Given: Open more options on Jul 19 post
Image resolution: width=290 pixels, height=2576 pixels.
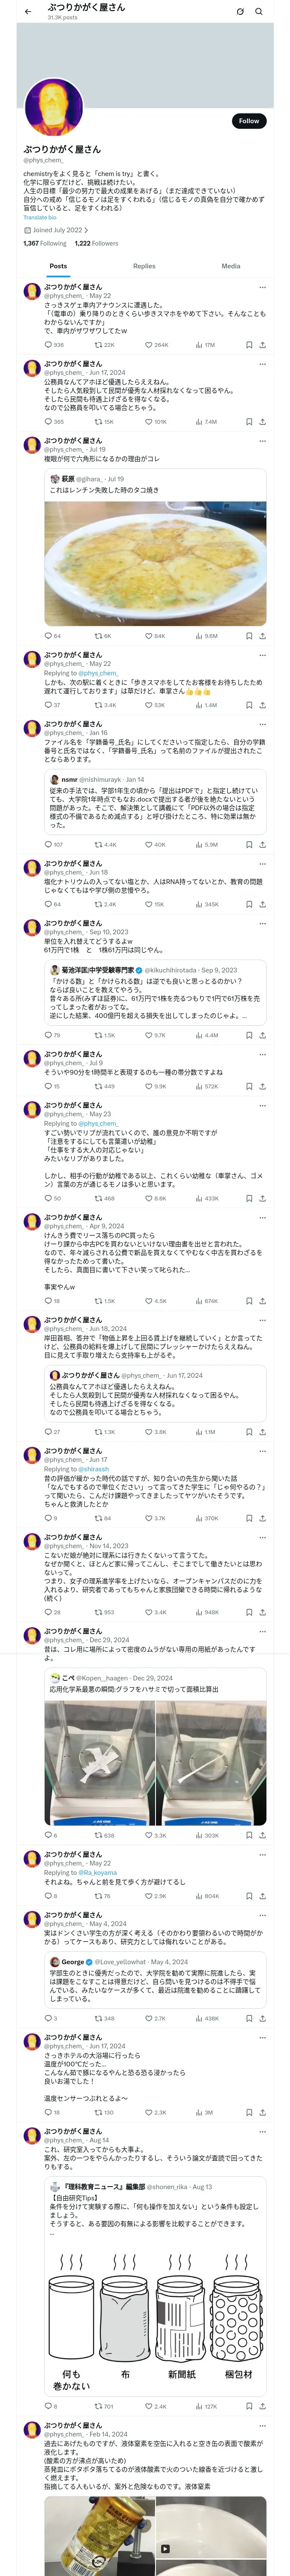Looking at the screenshot, I should point(262,441).
